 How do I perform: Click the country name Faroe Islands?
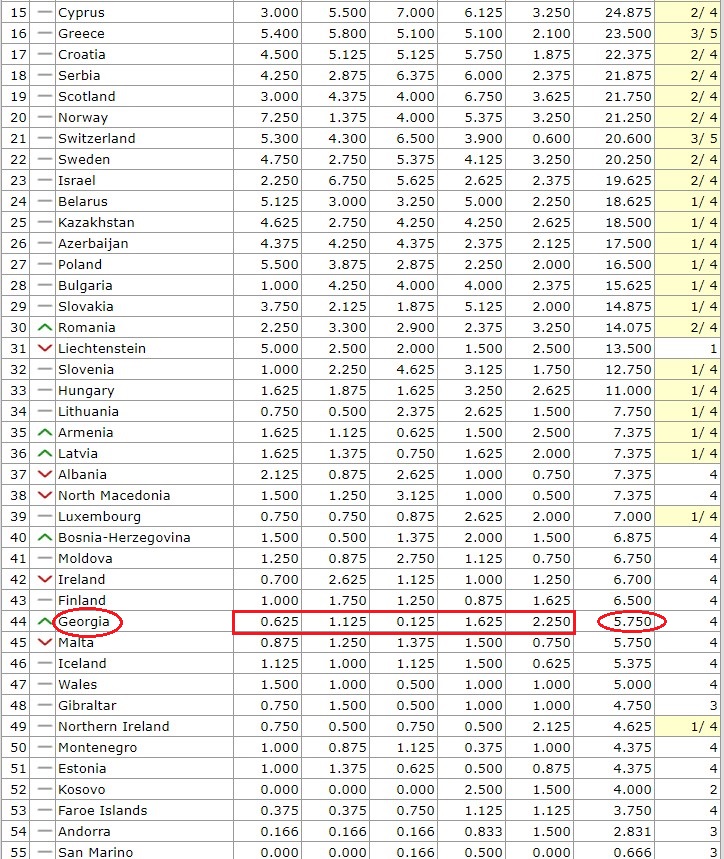[102, 810]
